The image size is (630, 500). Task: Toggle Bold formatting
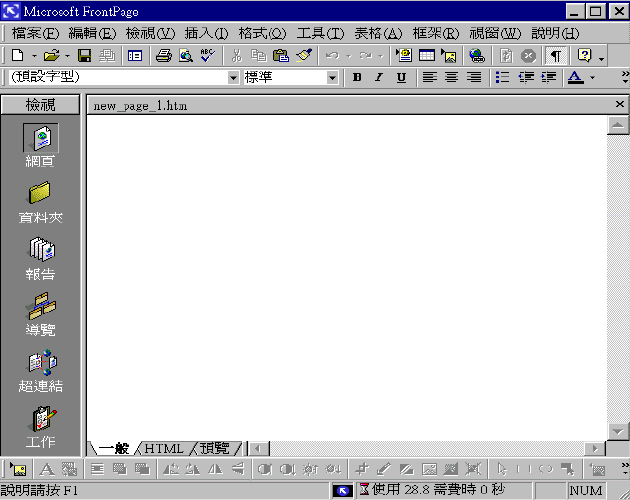click(x=357, y=77)
